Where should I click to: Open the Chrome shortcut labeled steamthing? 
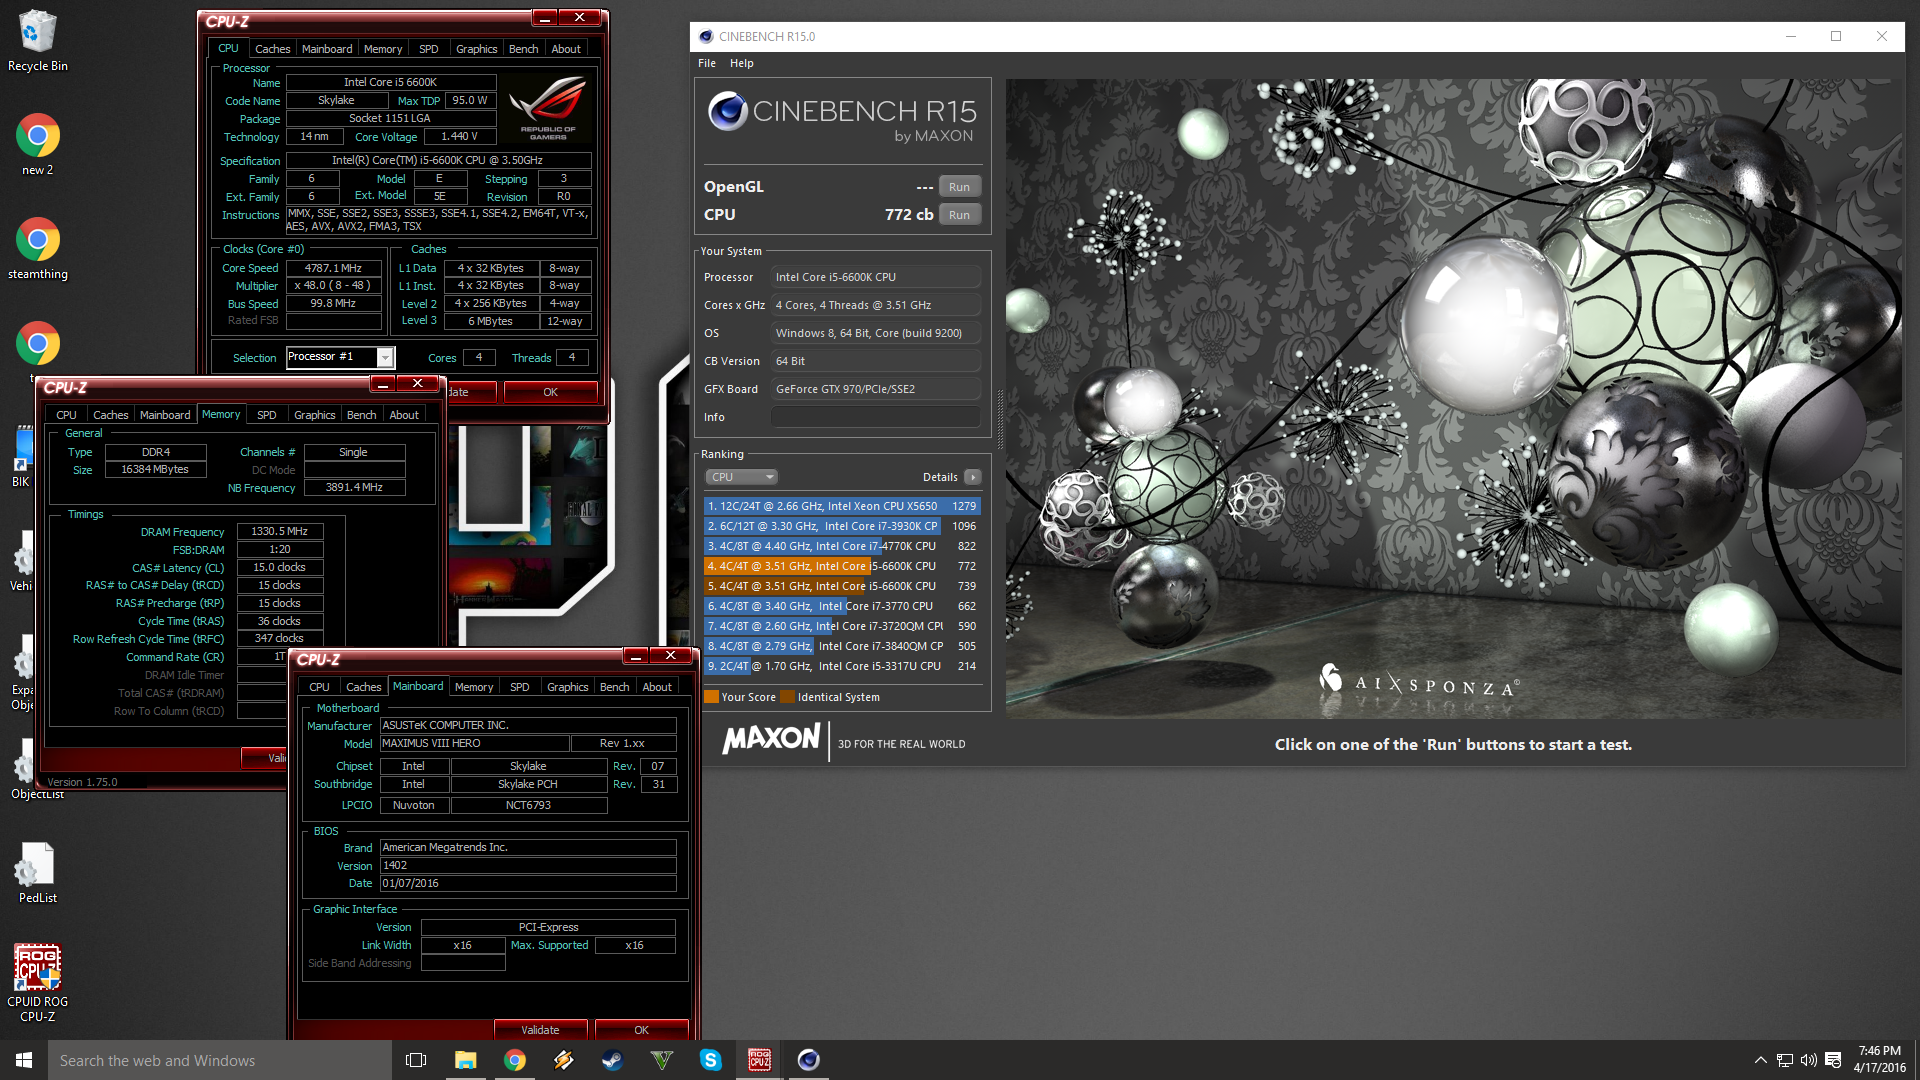[38, 249]
